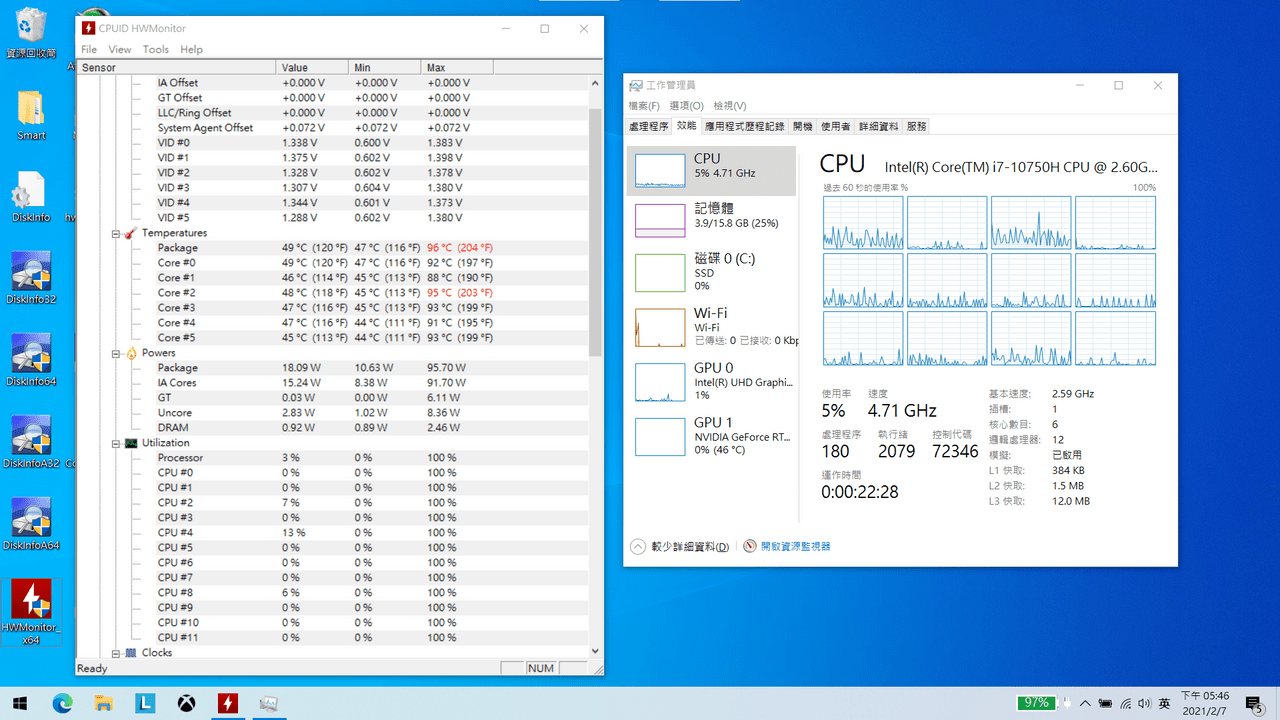
Task: Open HWMonitor Tools menu
Action: click(156, 49)
